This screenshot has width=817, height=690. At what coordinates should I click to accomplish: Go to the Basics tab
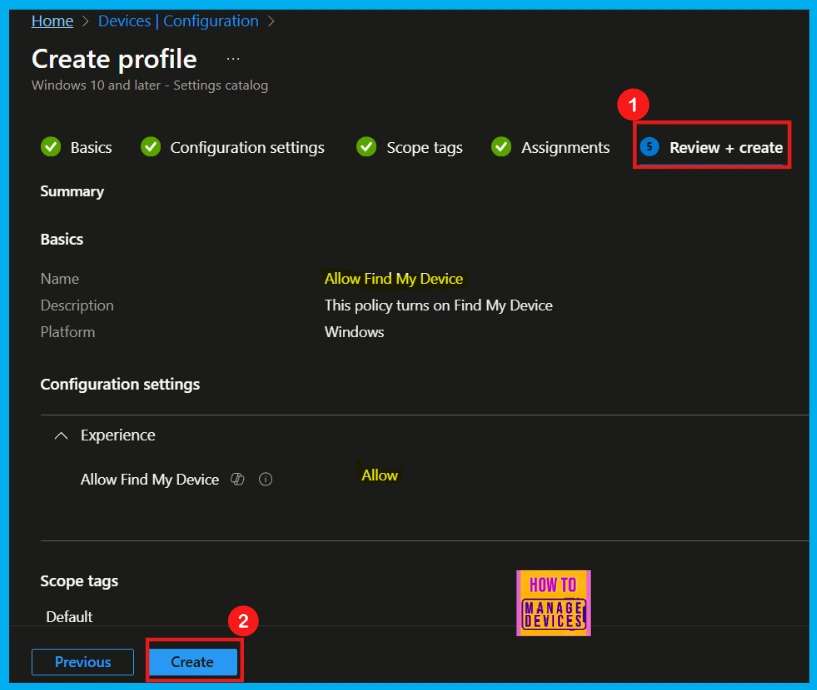[x=77, y=147]
